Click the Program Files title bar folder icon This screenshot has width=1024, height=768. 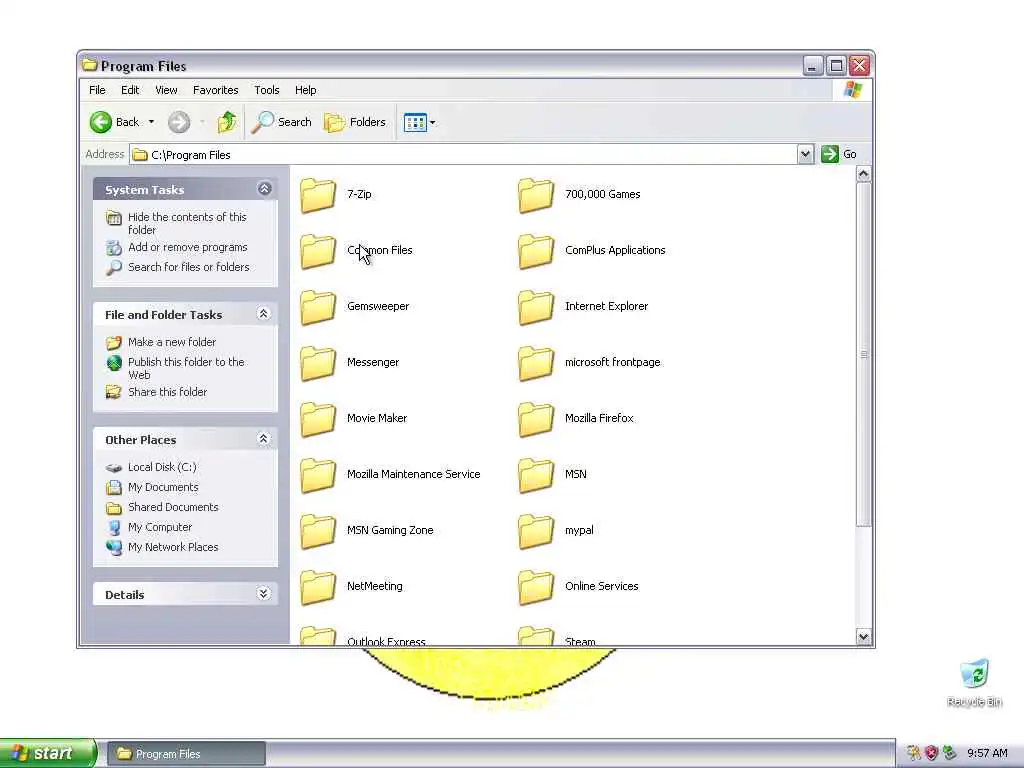coord(89,65)
